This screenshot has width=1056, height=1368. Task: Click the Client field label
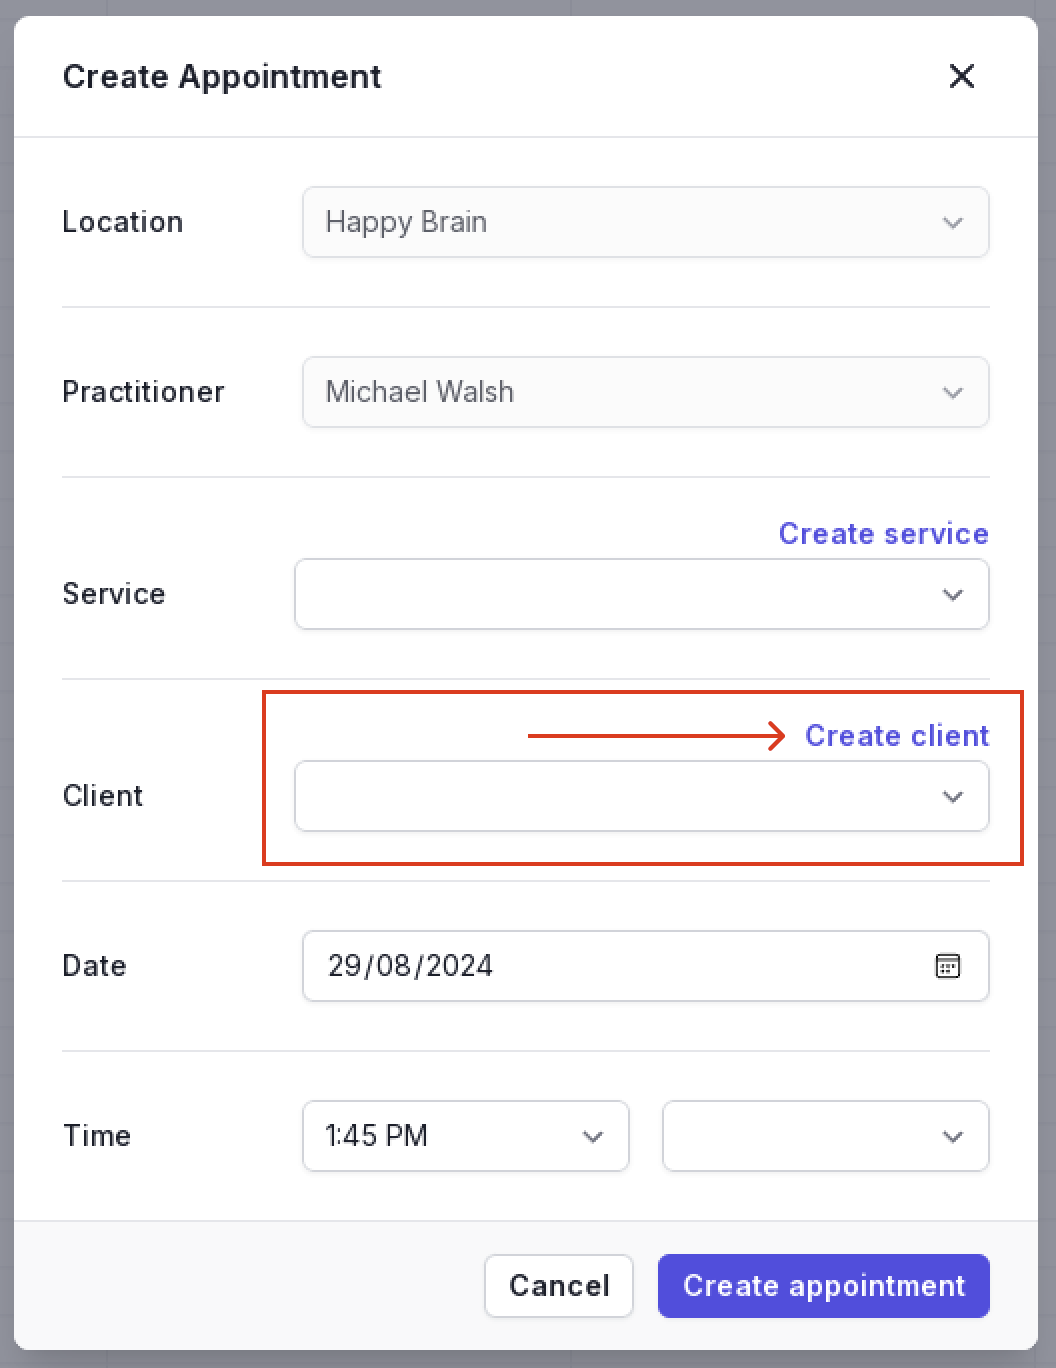click(103, 796)
